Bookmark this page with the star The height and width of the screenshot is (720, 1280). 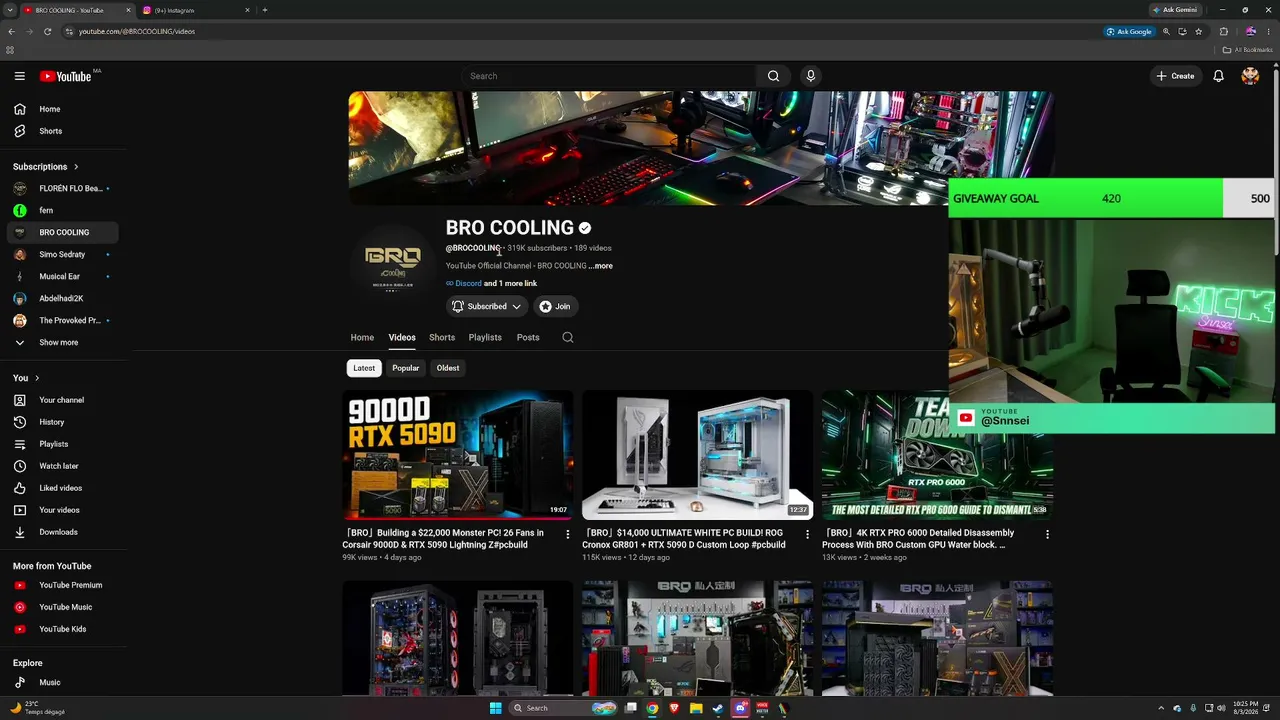click(1199, 31)
